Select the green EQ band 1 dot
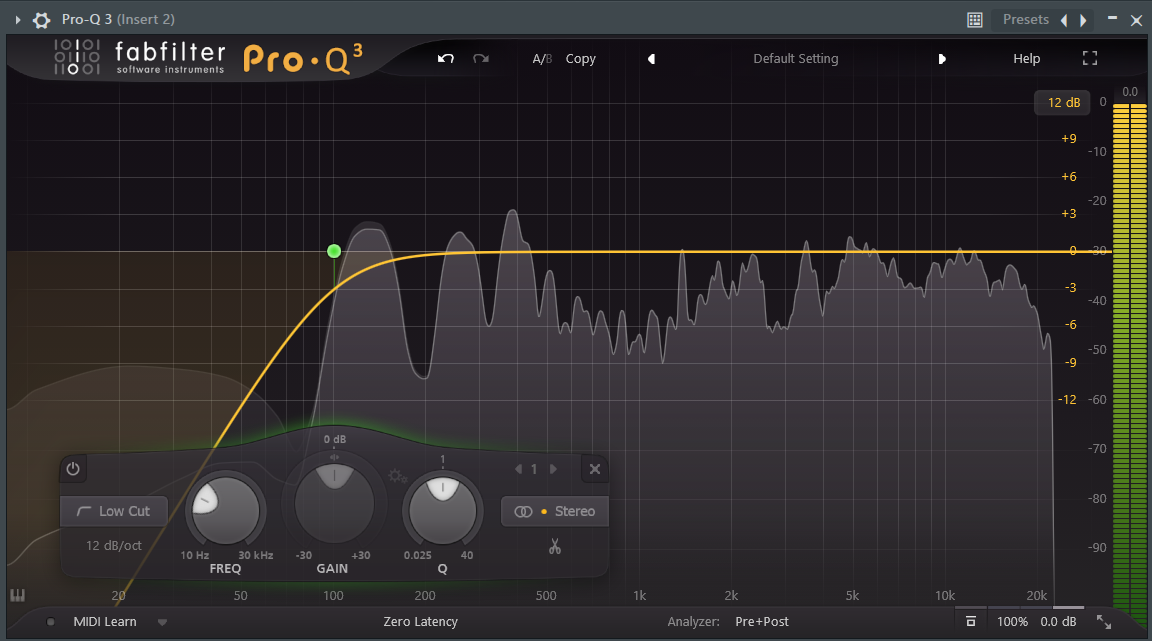Screen dimensions: 1152x641 click(334, 251)
